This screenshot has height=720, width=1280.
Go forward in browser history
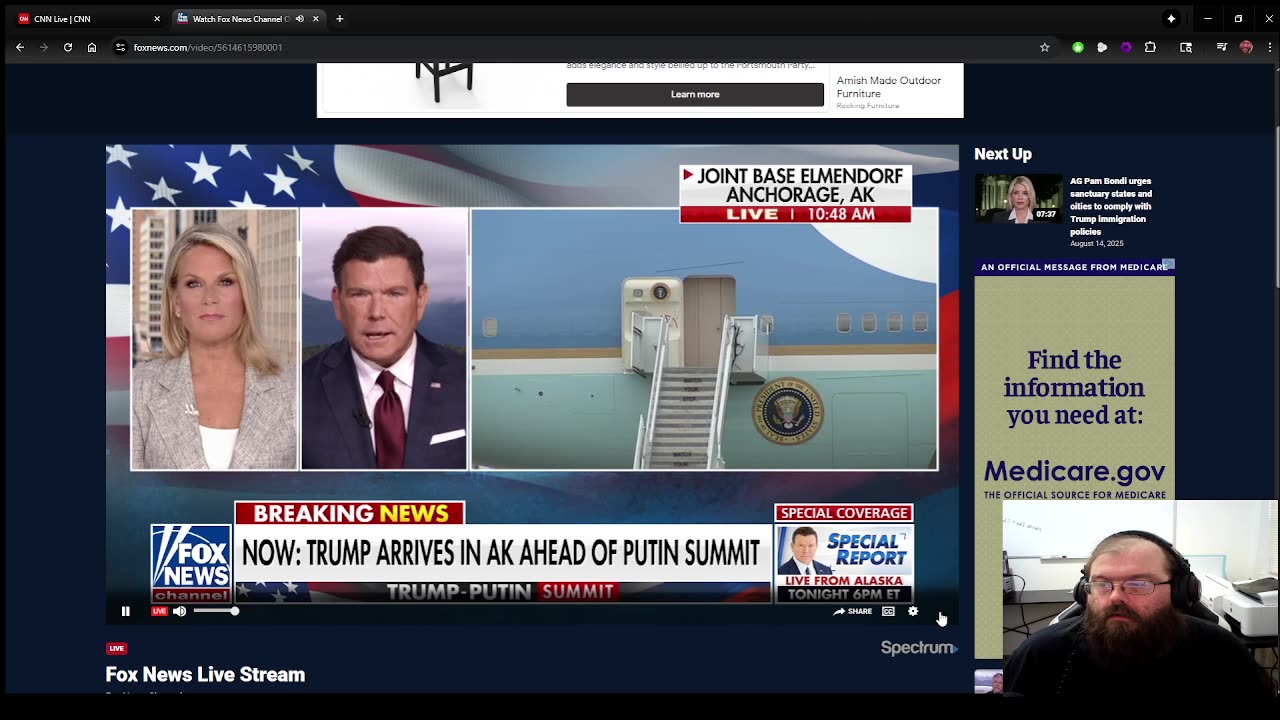44,47
